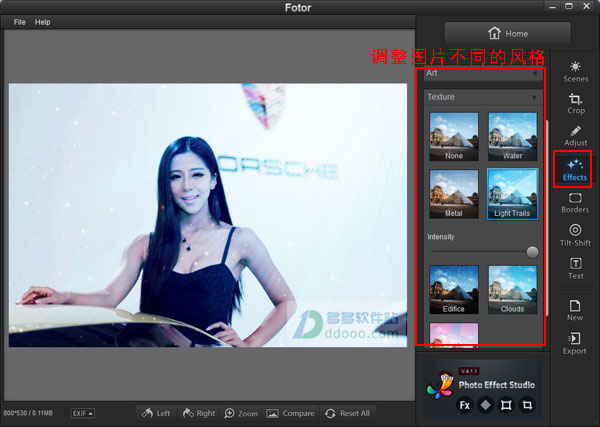Screen dimensions: 600x427
Task: Click the crop icon in Photo Effect Studio
Action: (527, 405)
